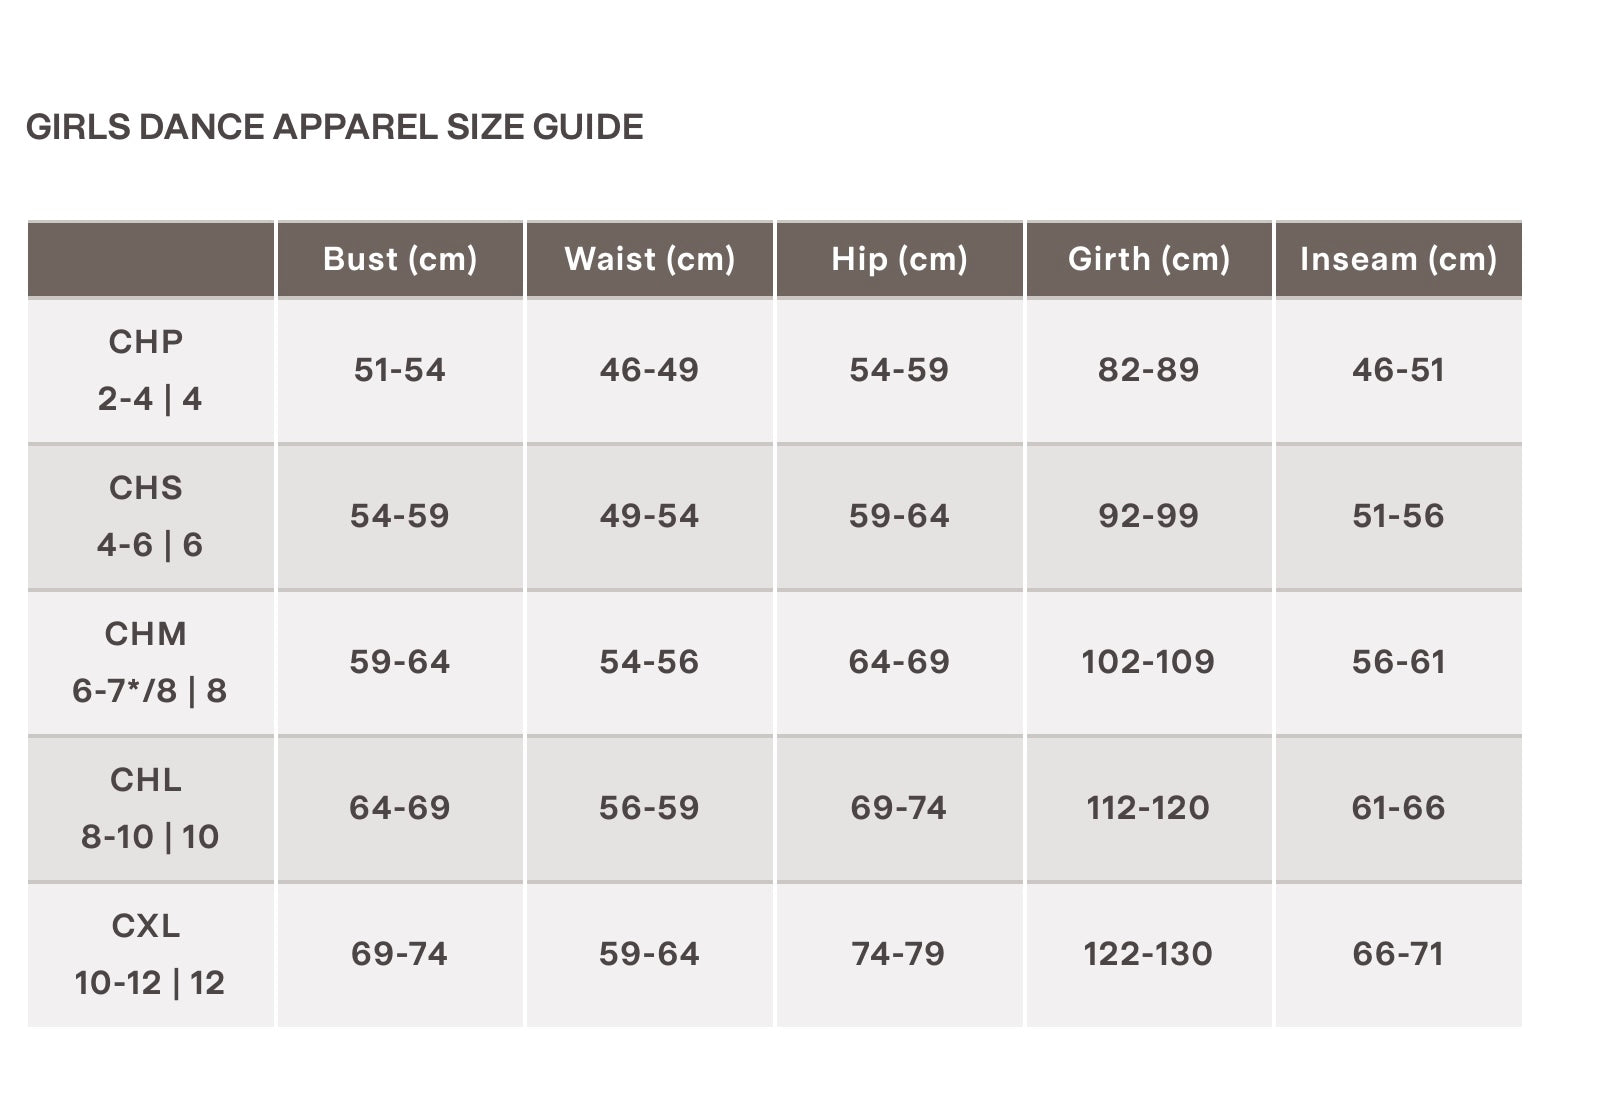Click the CHM 6-7*/8 | 8 size row label
Image resolution: width=1598 pixels, height=1109 pixels.
tap(149, 662)
